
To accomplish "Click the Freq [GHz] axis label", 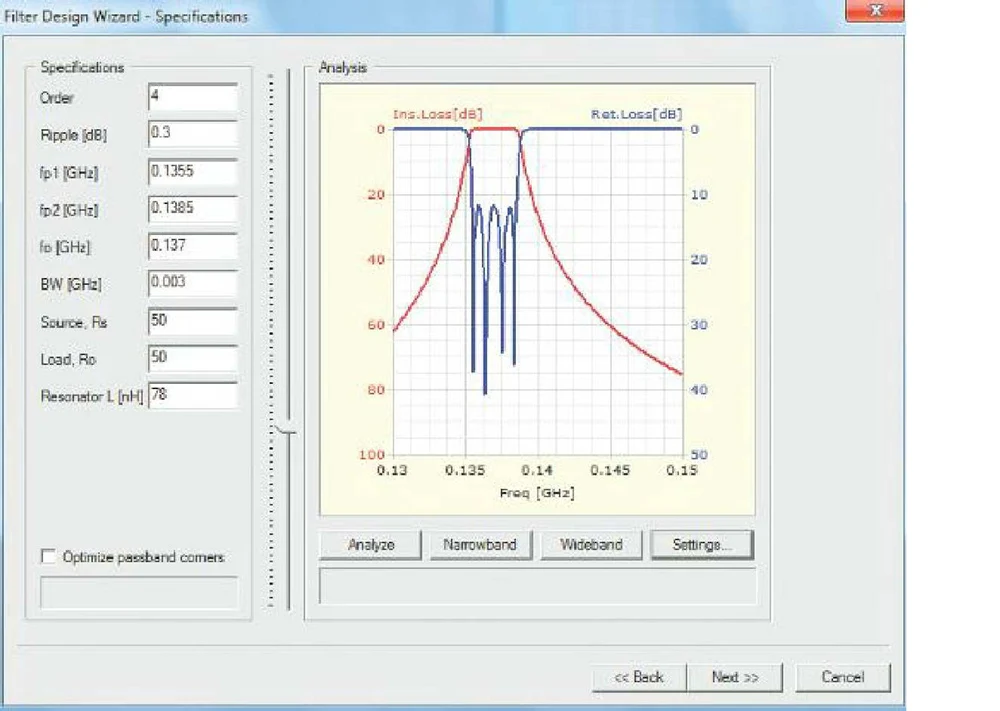I will [537, 493].
